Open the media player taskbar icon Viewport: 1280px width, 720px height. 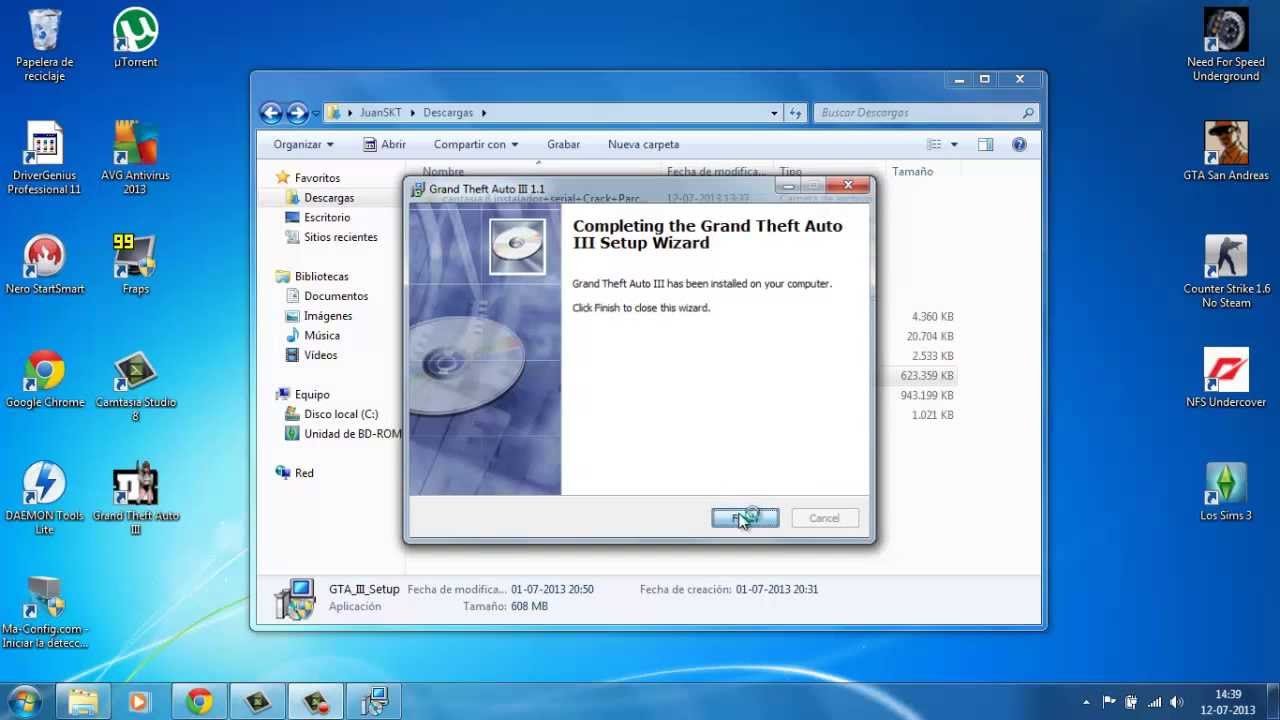pyautogui.click(x=139, y=701)
